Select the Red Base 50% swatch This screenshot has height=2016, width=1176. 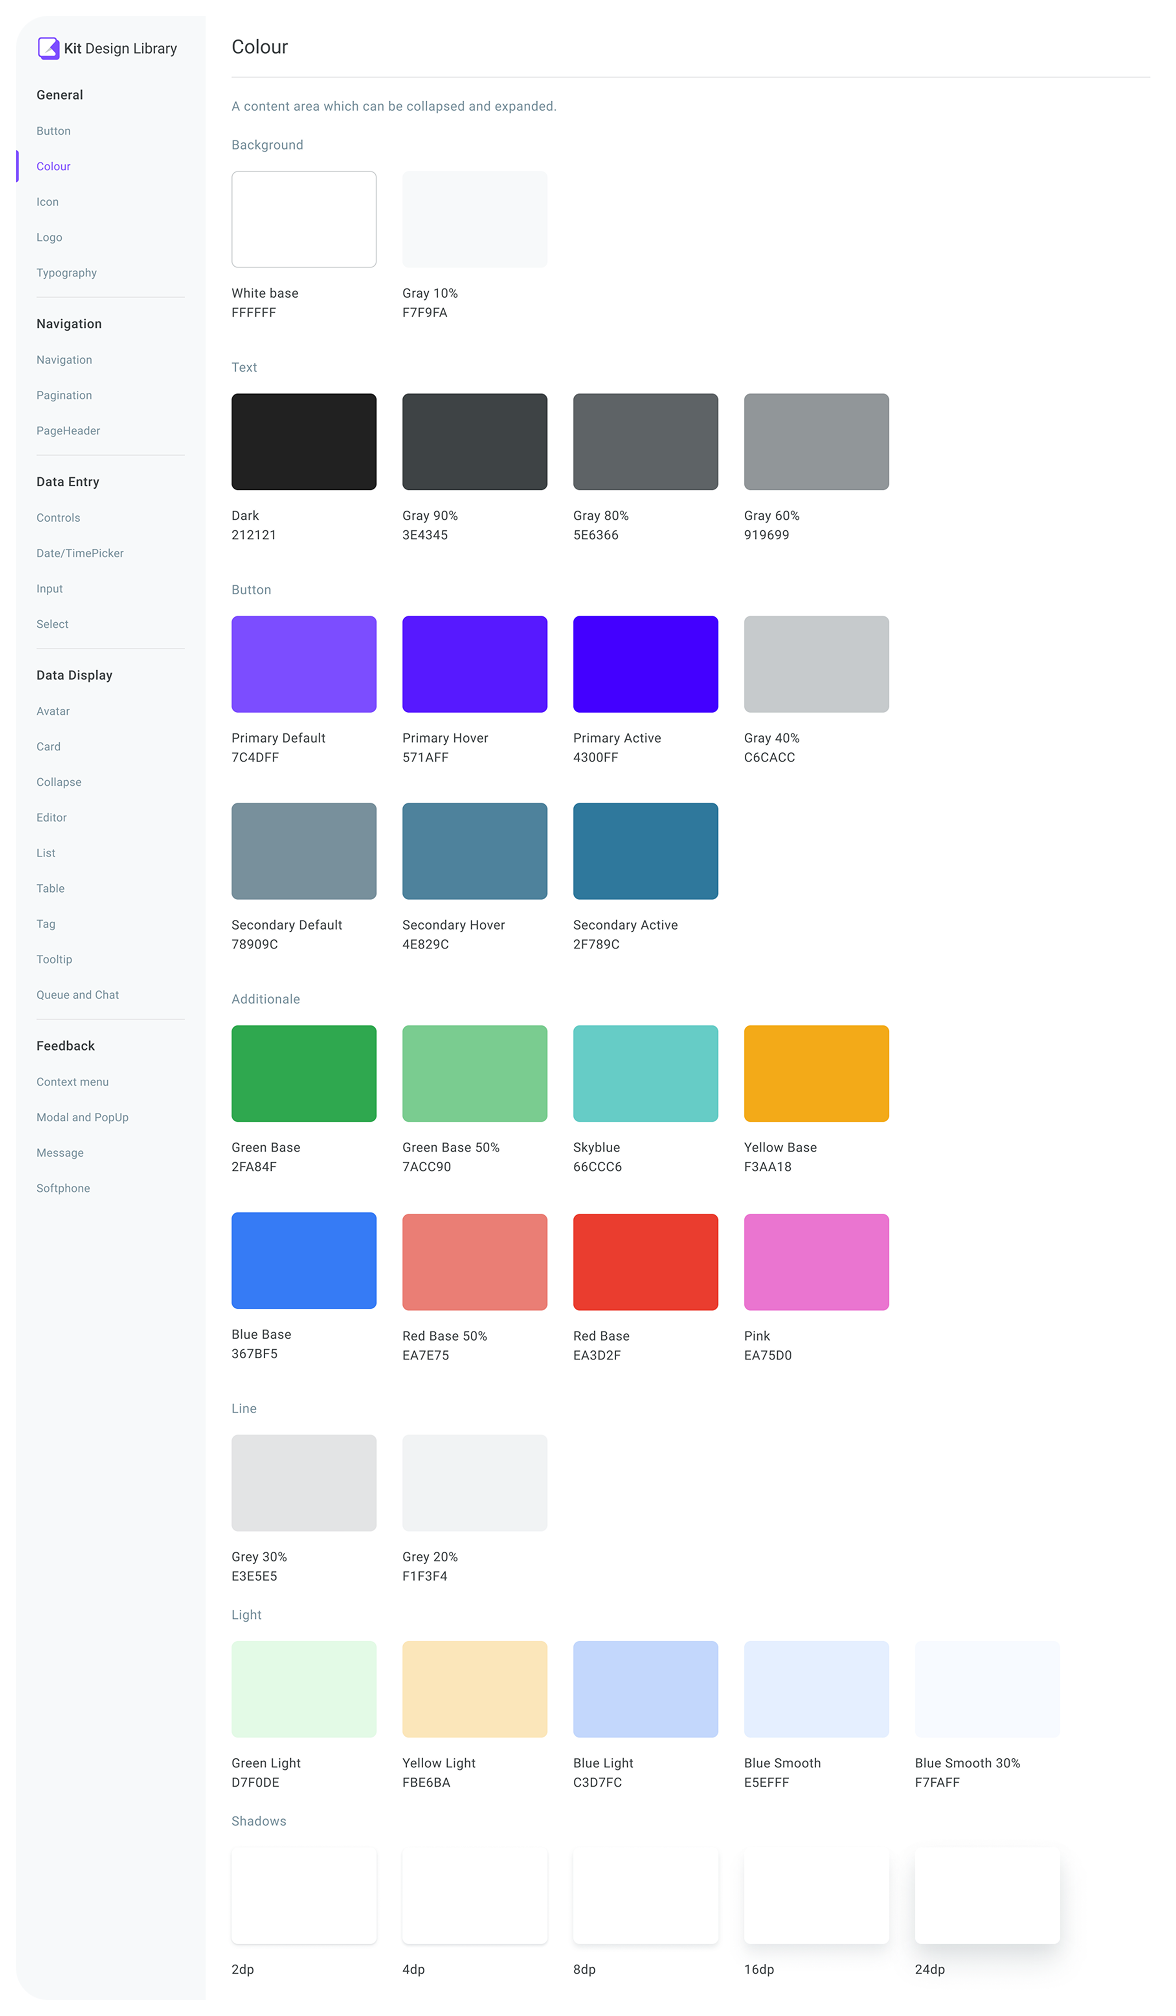coord(475,1262)
